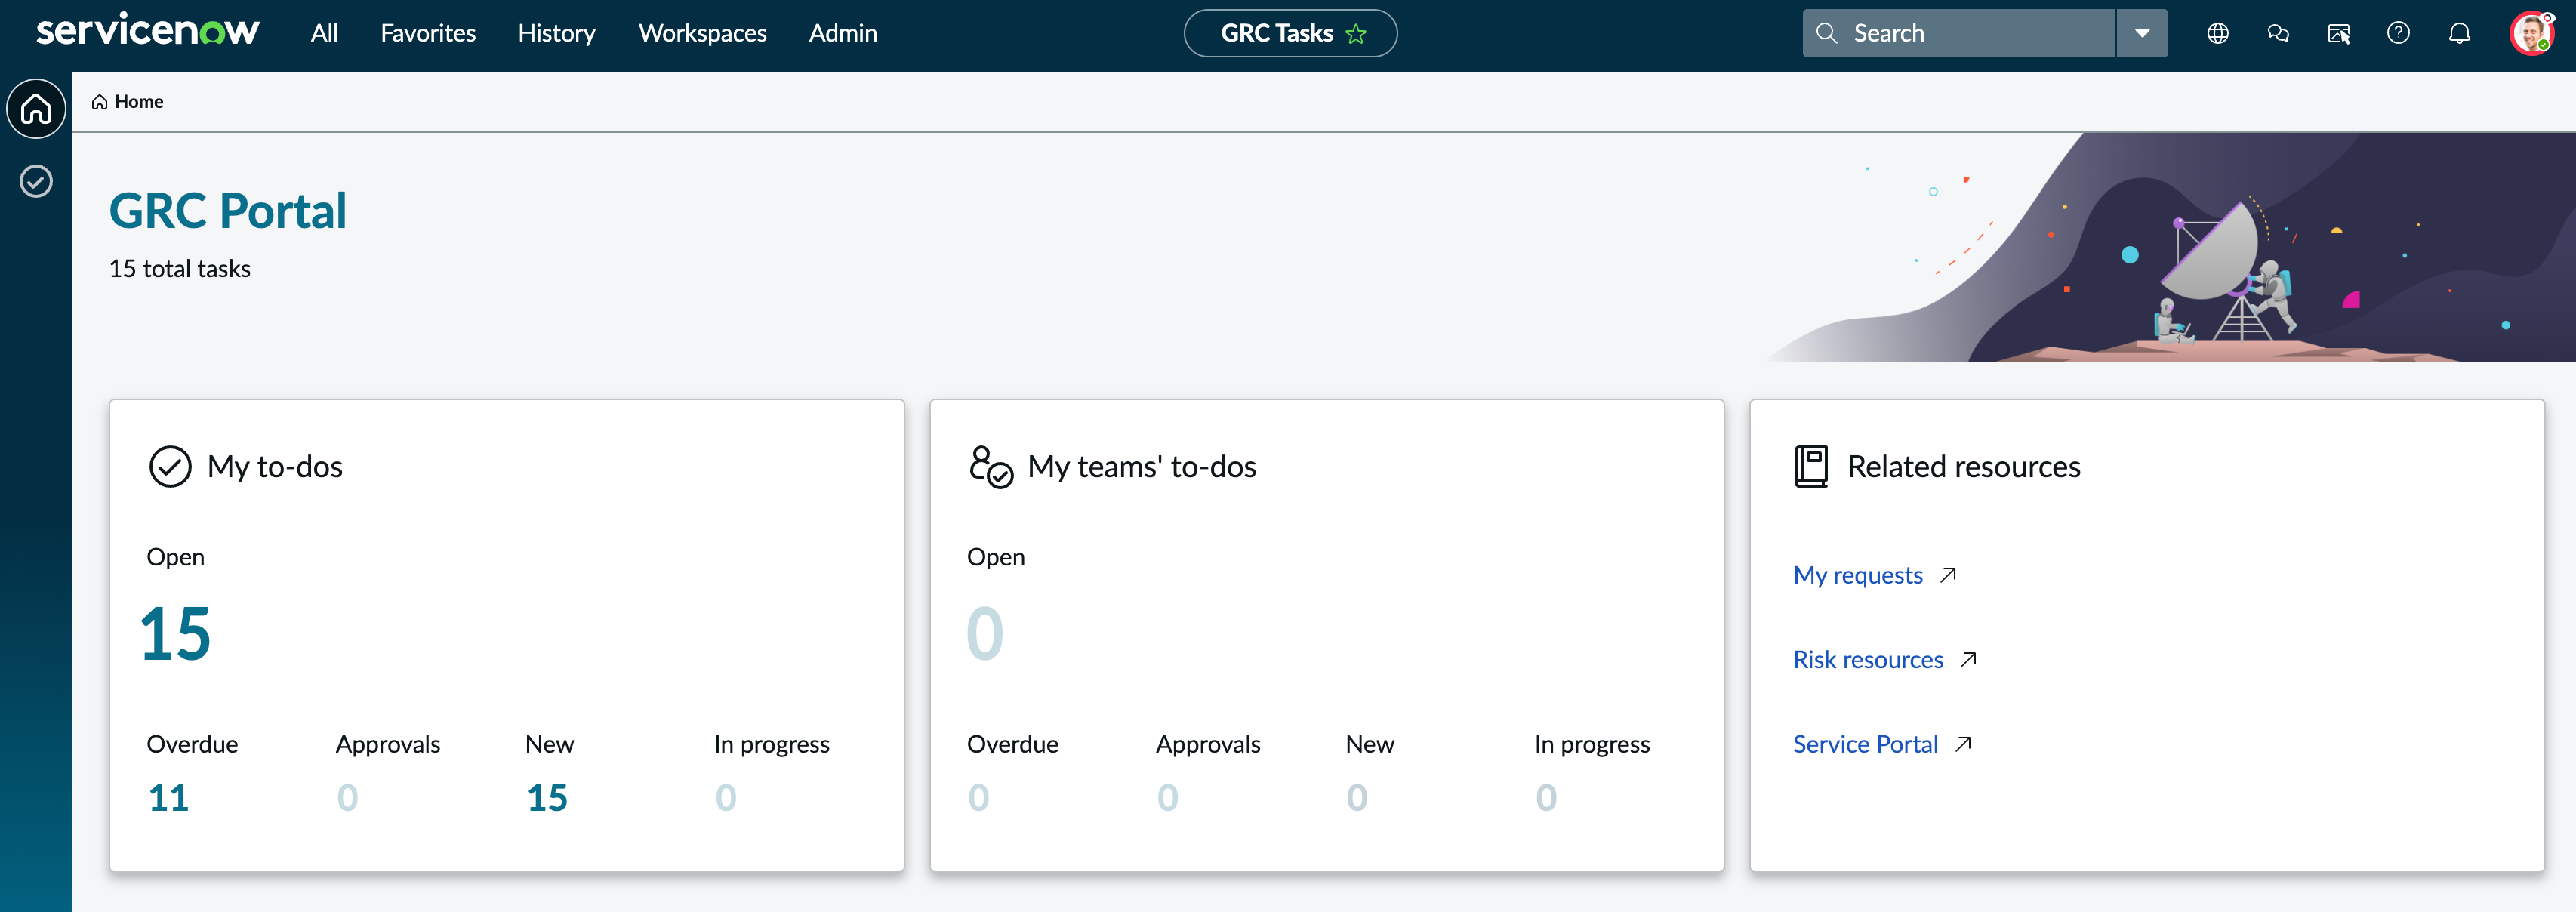Click the Home breadcrumb tab

click(127, 102)
